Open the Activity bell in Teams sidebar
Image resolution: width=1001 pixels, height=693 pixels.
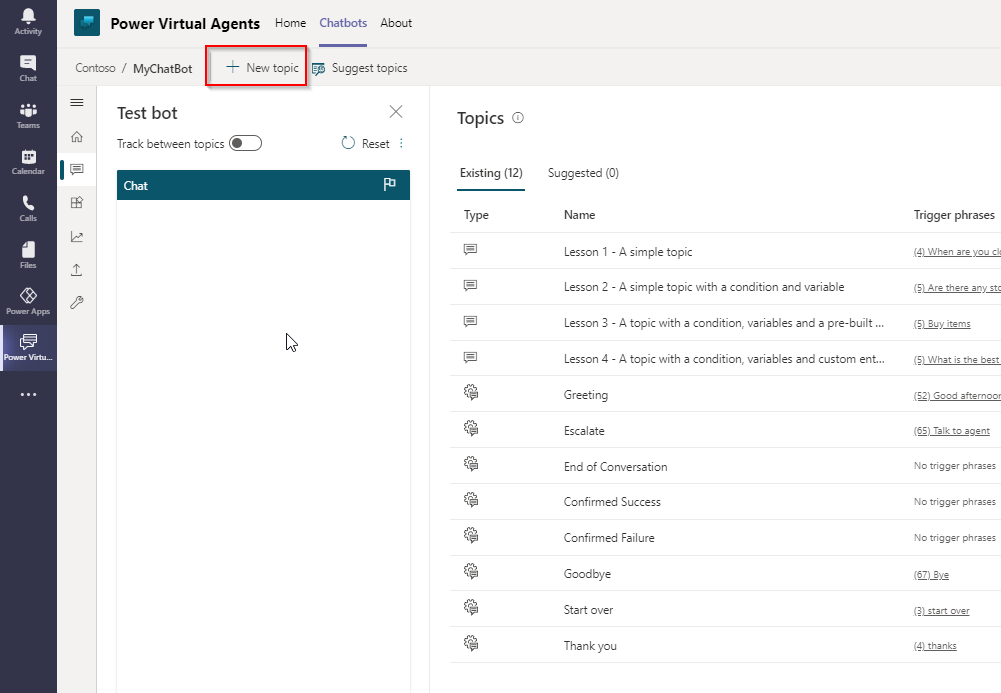[x=28, y=21]
